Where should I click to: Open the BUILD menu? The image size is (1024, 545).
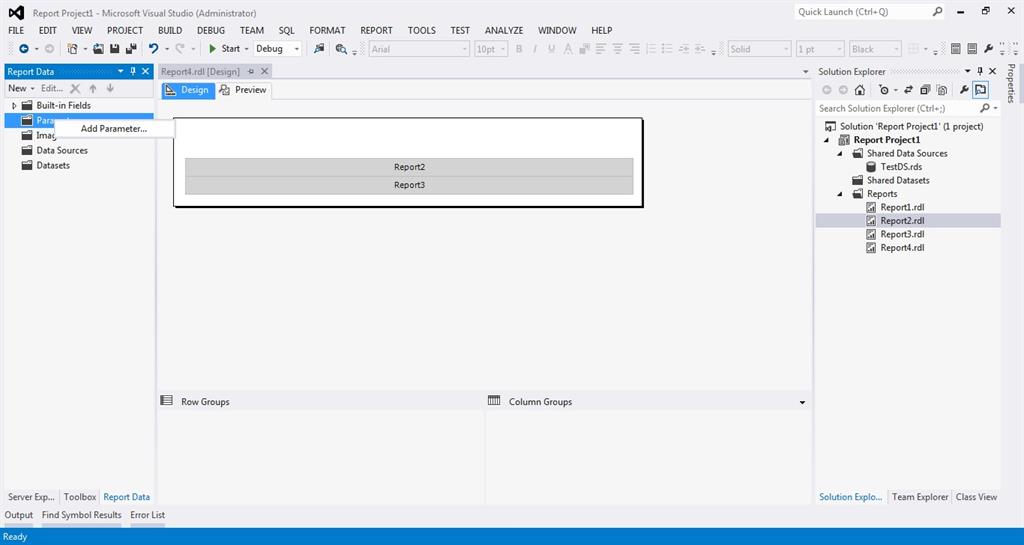click(x=170, y=30)
